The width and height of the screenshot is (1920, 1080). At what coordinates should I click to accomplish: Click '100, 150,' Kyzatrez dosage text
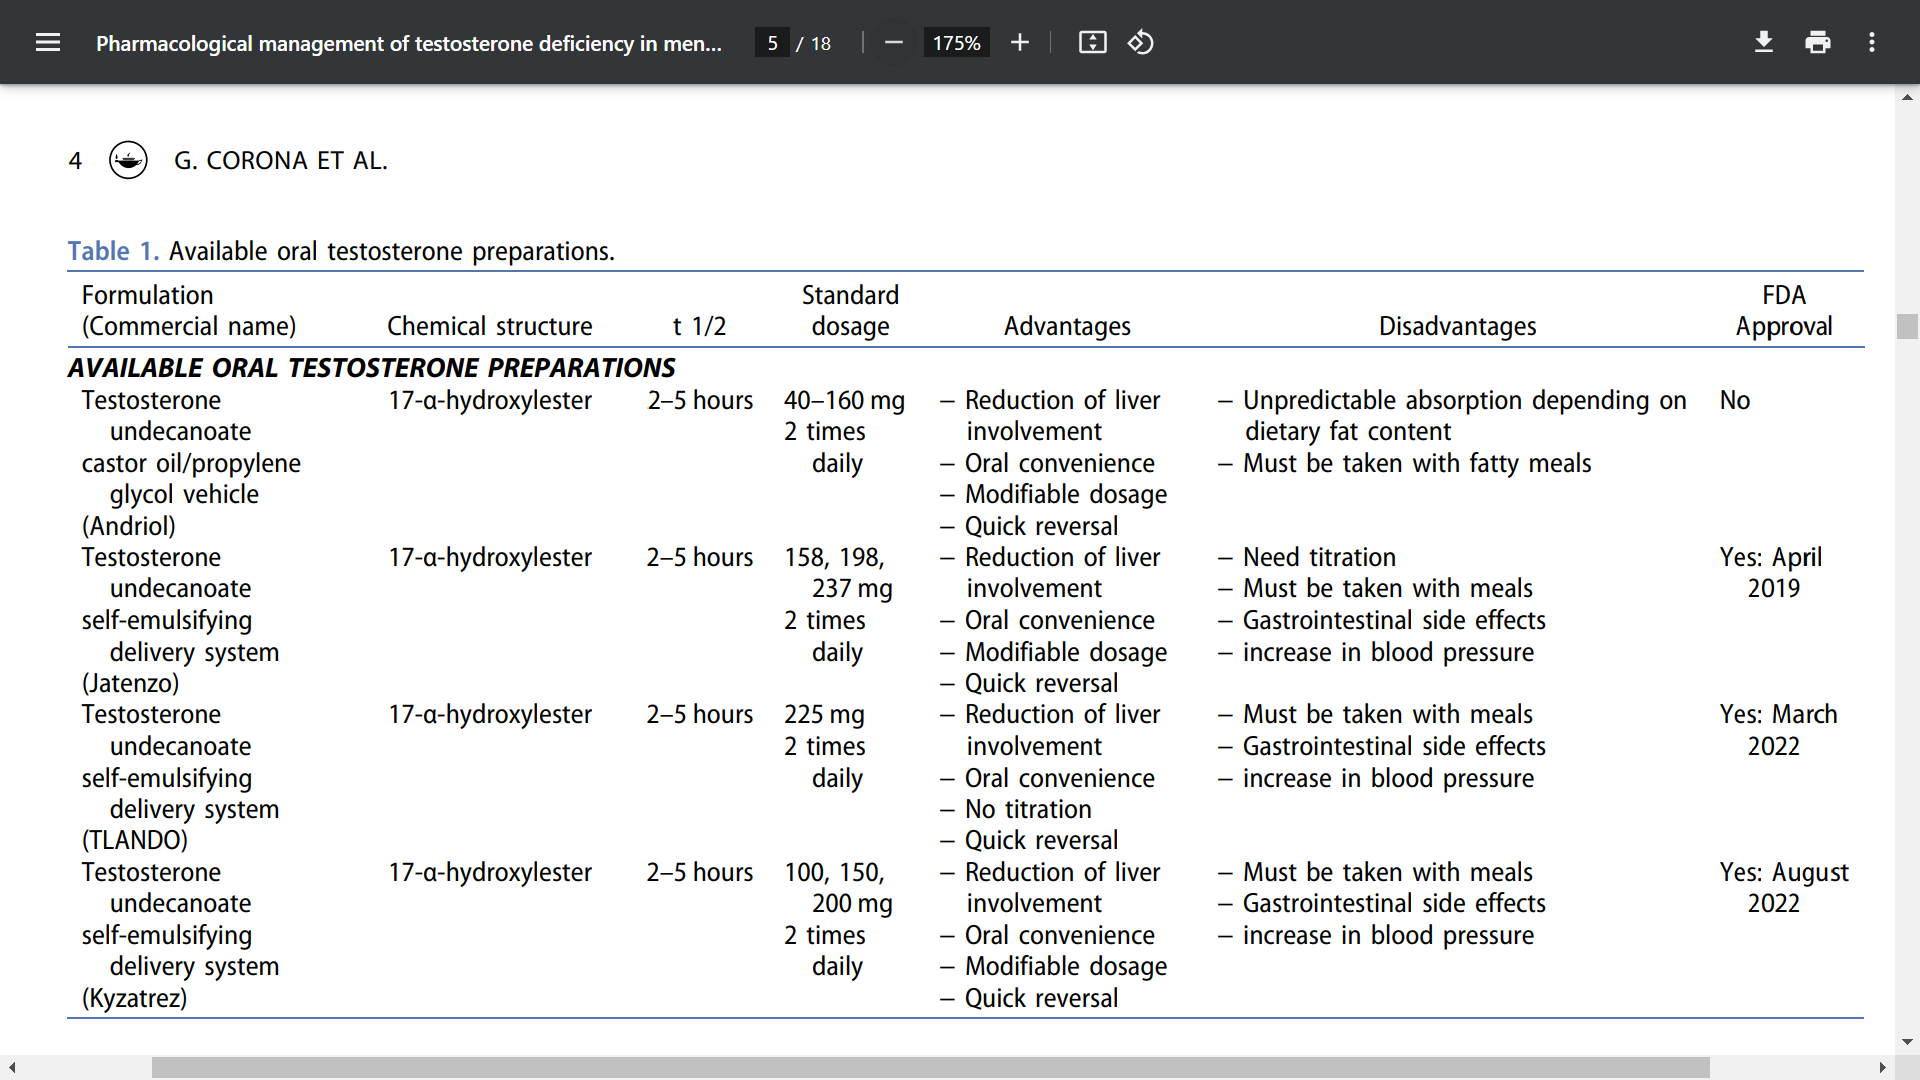click(834, 872)
